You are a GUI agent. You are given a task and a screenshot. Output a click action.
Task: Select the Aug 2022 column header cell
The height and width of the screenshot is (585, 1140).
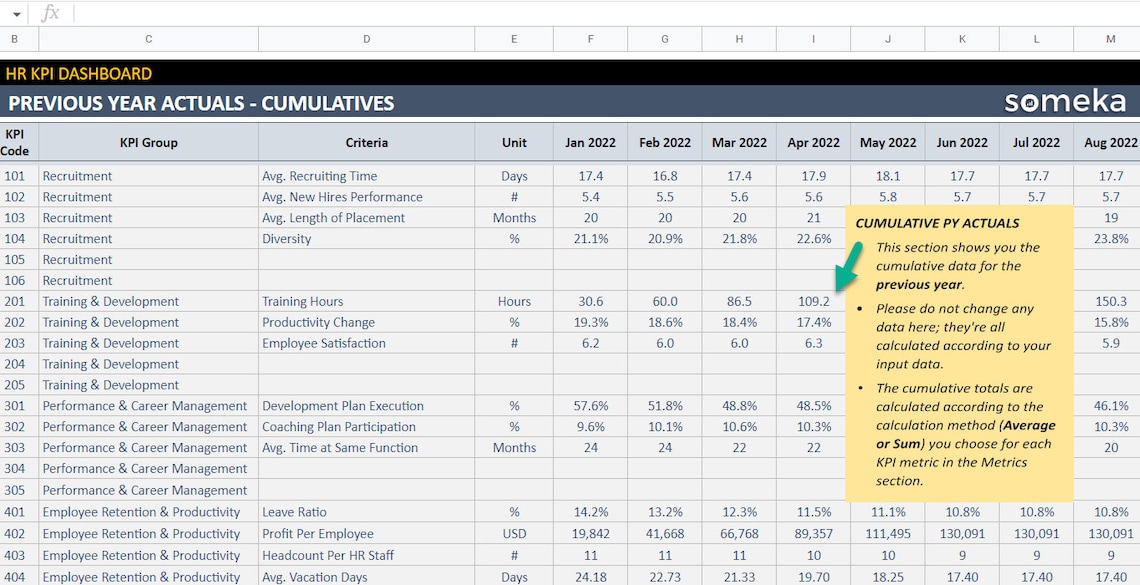click(x=1109, y=142)
